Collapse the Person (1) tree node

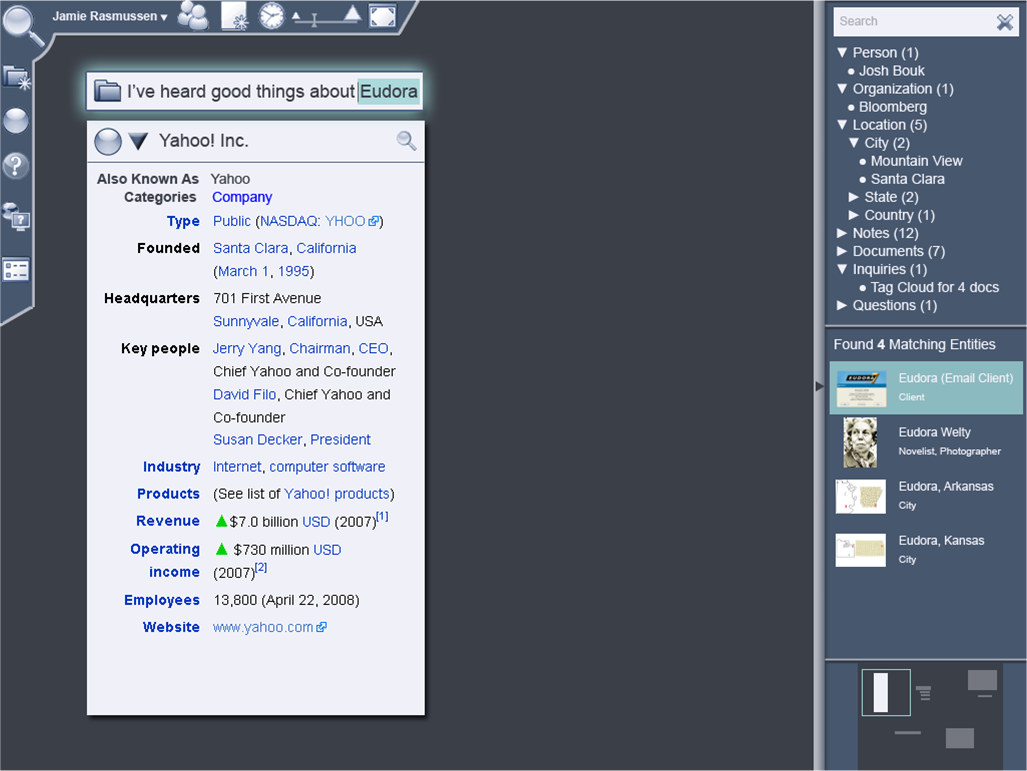coord(842,52)
